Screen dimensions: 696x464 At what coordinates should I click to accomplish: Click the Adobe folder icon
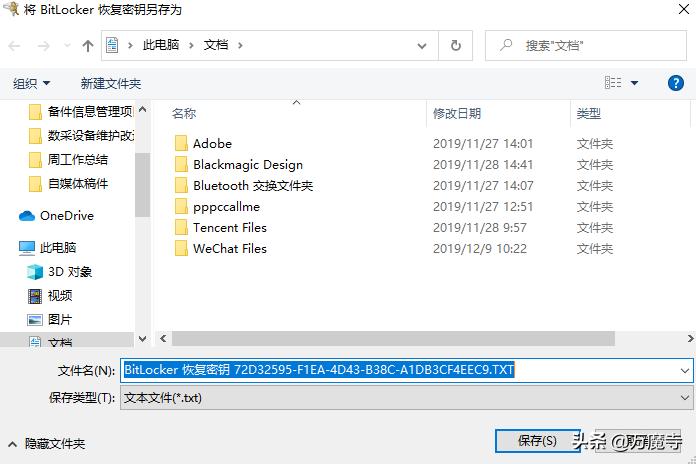coord(181,144)
